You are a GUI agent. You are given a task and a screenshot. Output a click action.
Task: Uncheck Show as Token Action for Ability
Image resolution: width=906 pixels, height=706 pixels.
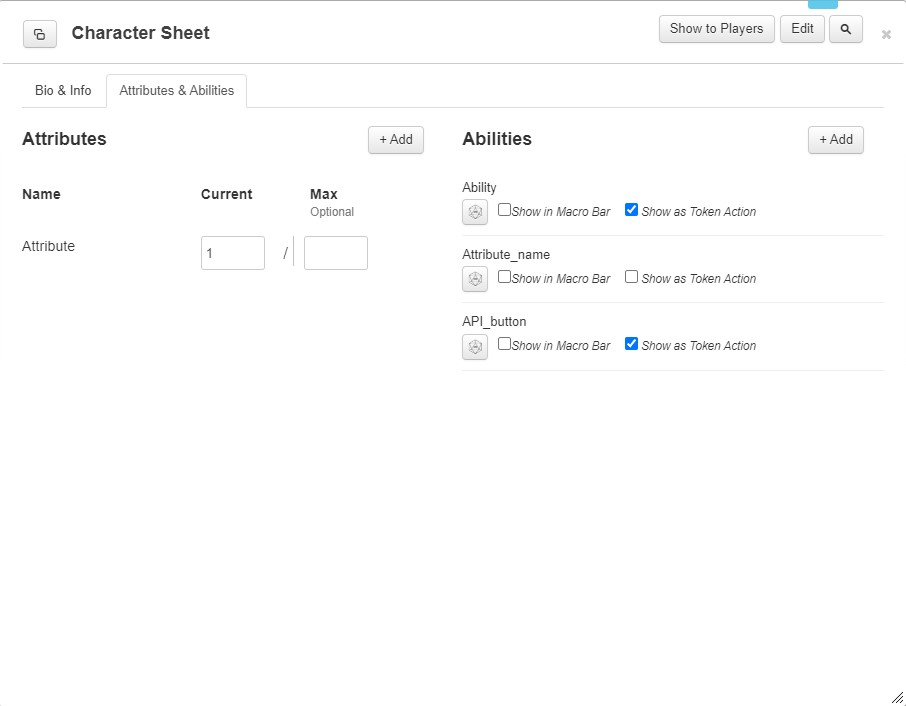632,210
